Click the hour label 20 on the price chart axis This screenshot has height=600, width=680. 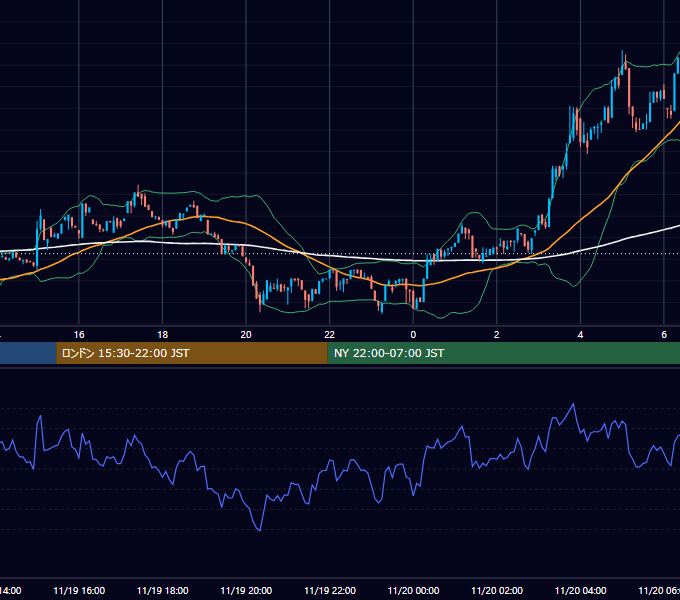point(246,334)
